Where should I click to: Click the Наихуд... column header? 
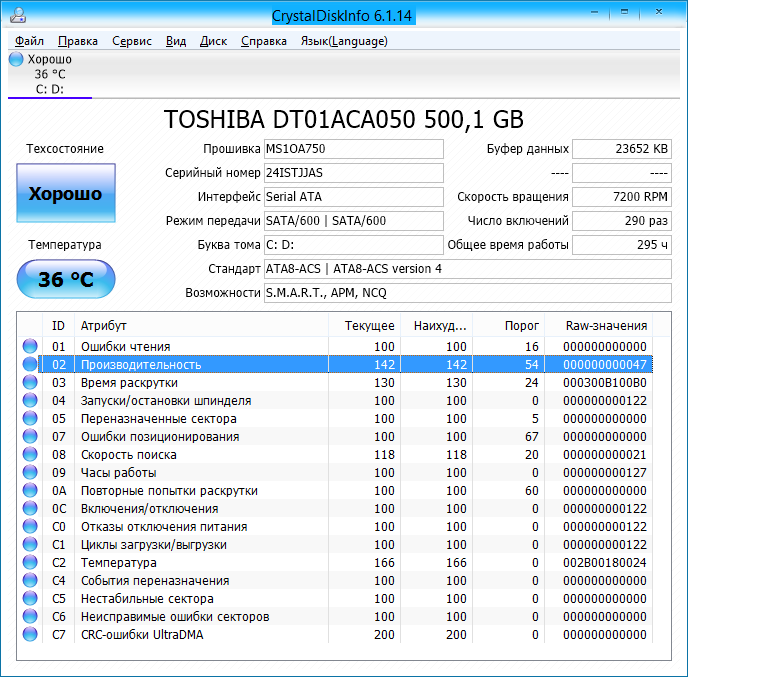[436, 325]
